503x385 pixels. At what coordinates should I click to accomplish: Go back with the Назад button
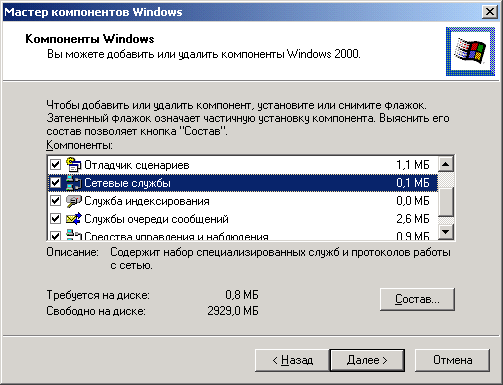tap(292, 360)
